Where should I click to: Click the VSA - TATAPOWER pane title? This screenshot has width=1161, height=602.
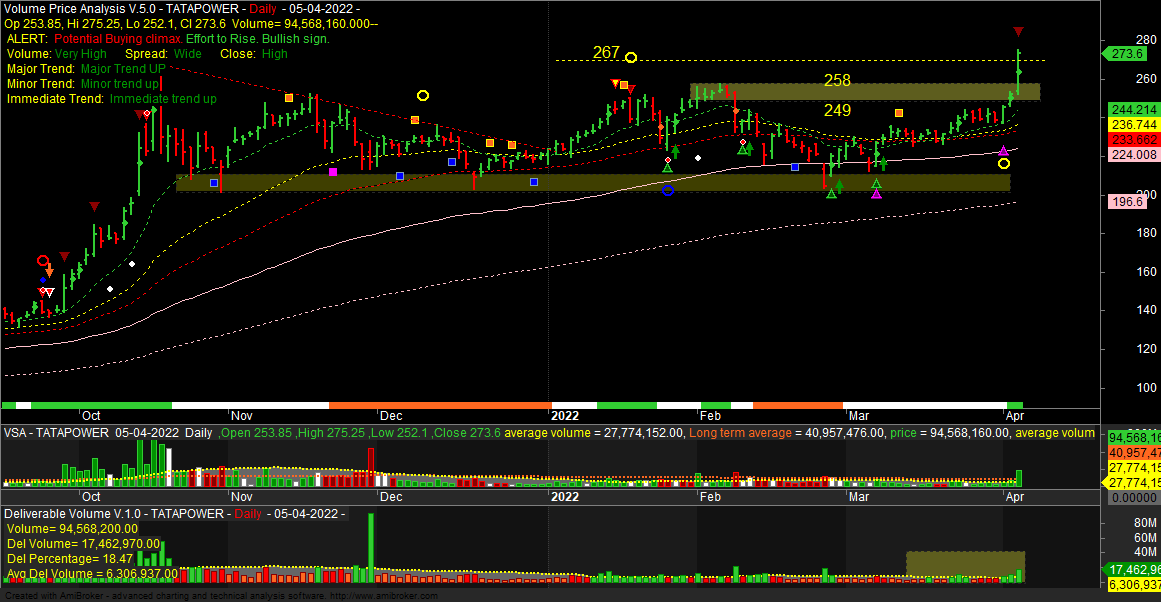56,433
